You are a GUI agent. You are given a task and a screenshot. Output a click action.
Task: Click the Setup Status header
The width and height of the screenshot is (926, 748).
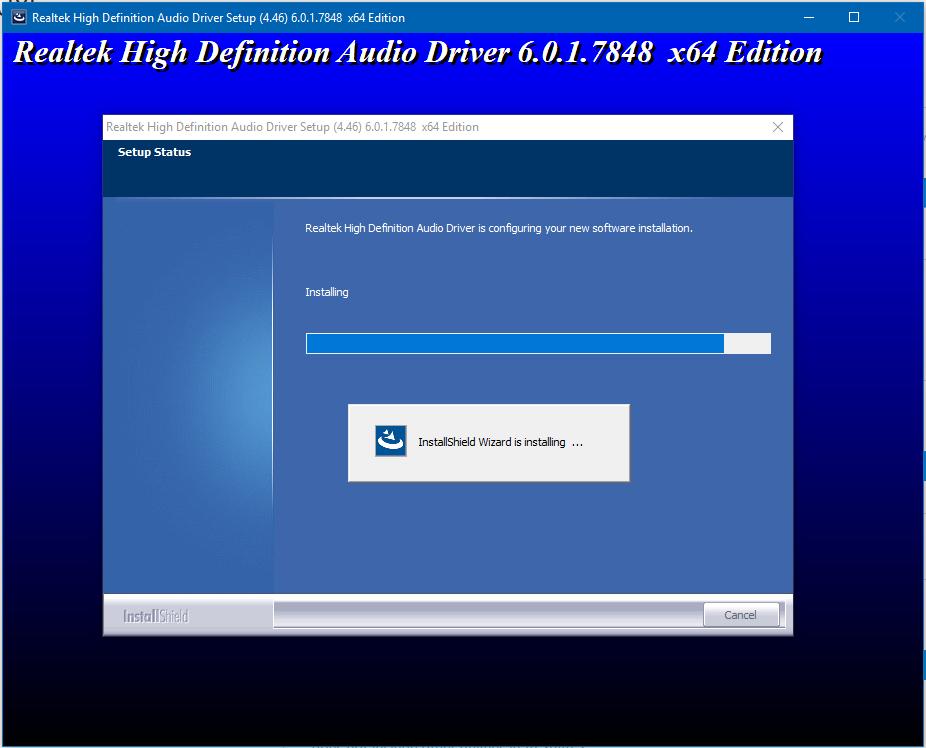click(154, 152)
